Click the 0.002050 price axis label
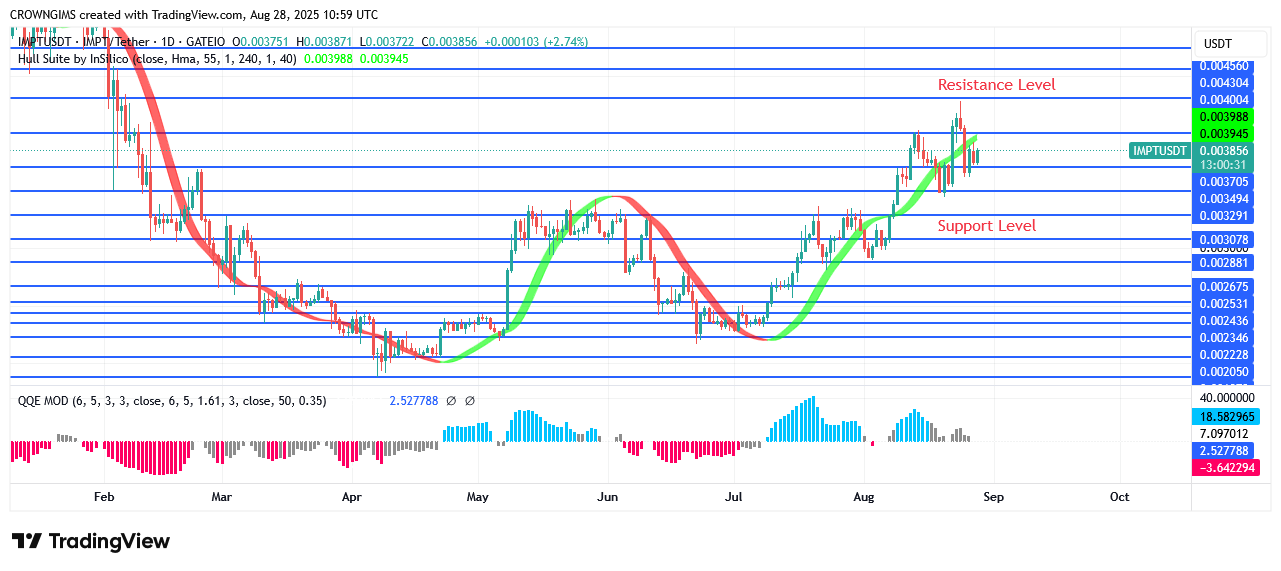 pos(1225,372)
